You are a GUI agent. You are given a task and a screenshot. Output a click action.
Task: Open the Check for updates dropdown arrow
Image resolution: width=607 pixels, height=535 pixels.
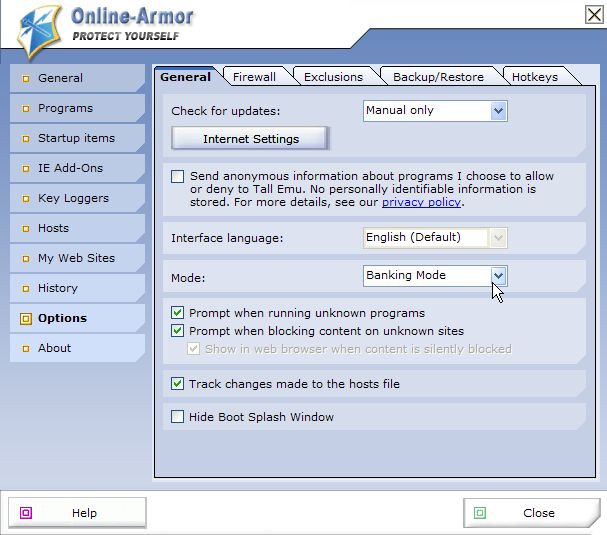click(499, 111)
